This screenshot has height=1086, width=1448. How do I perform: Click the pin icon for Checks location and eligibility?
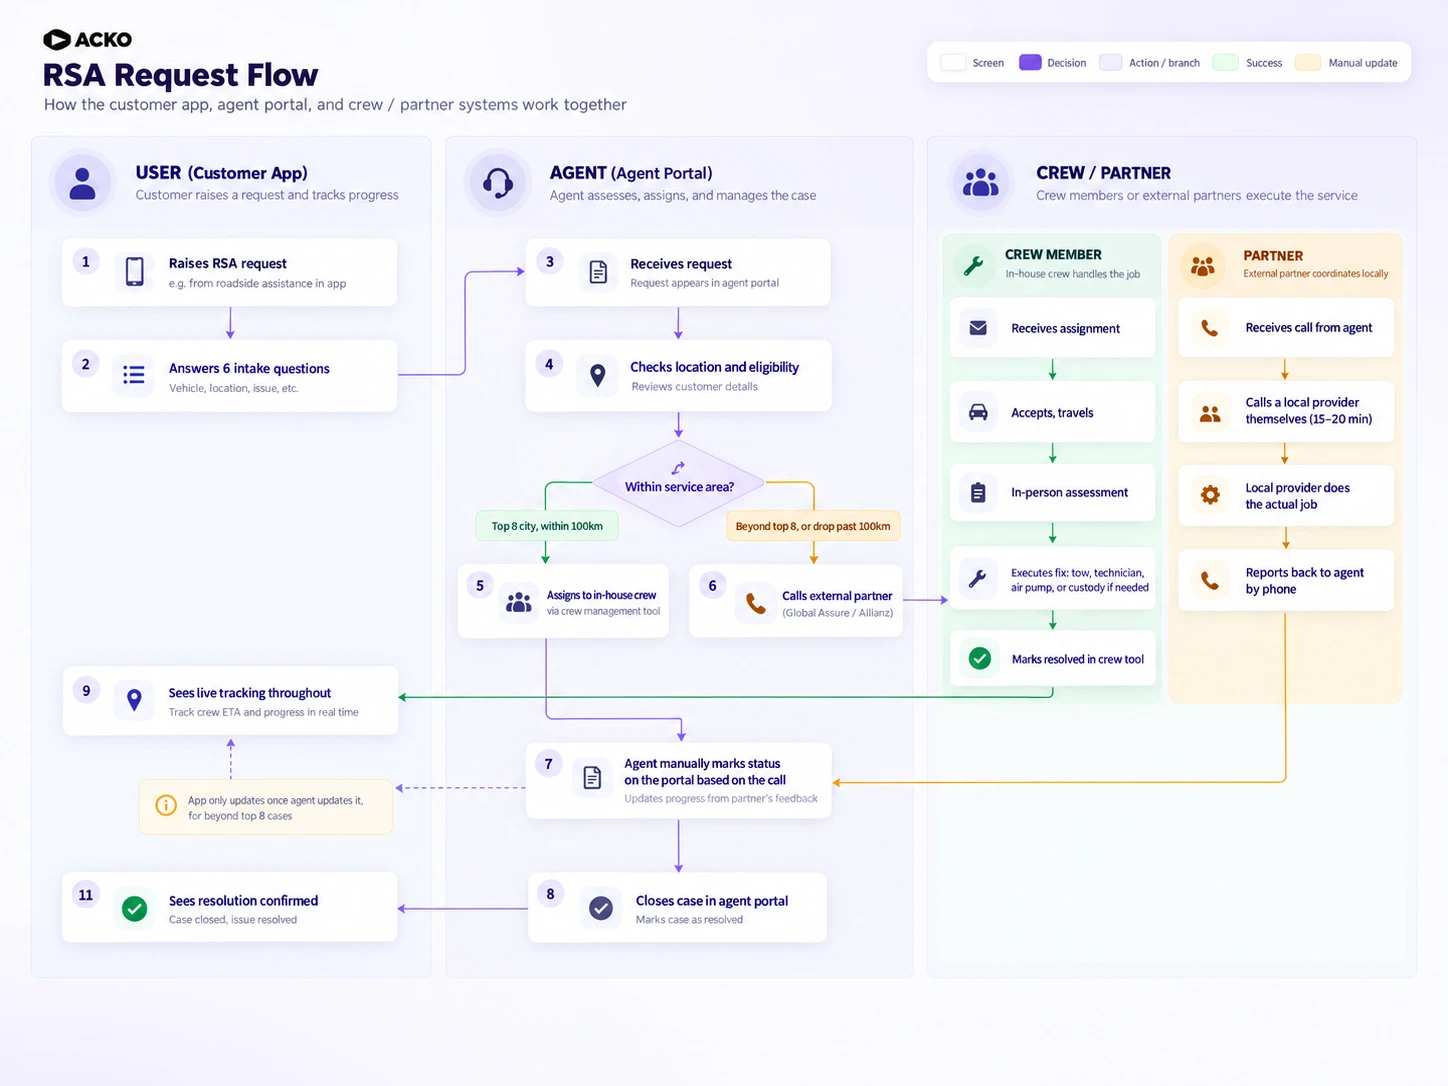pos(598,375)
